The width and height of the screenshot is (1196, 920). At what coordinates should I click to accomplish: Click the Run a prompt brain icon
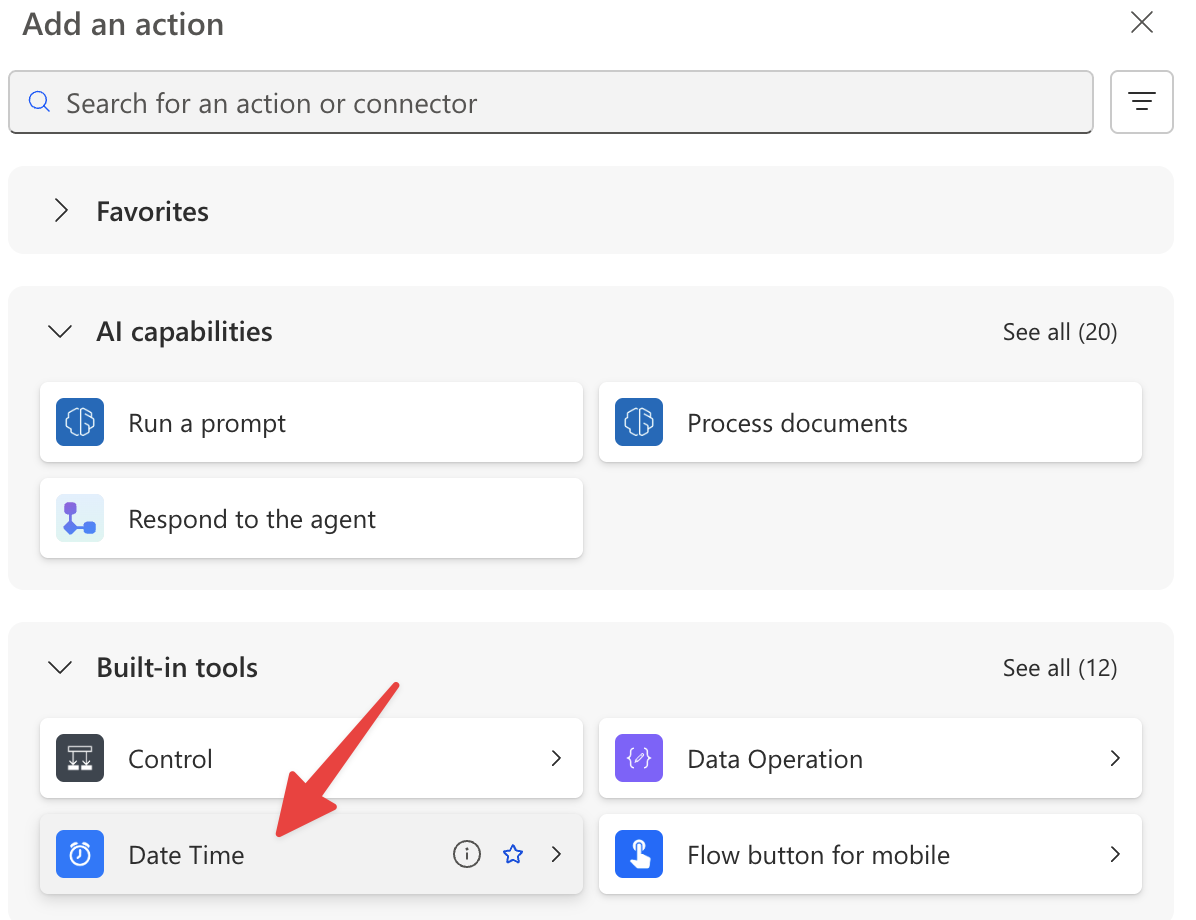tap(80, 422)
